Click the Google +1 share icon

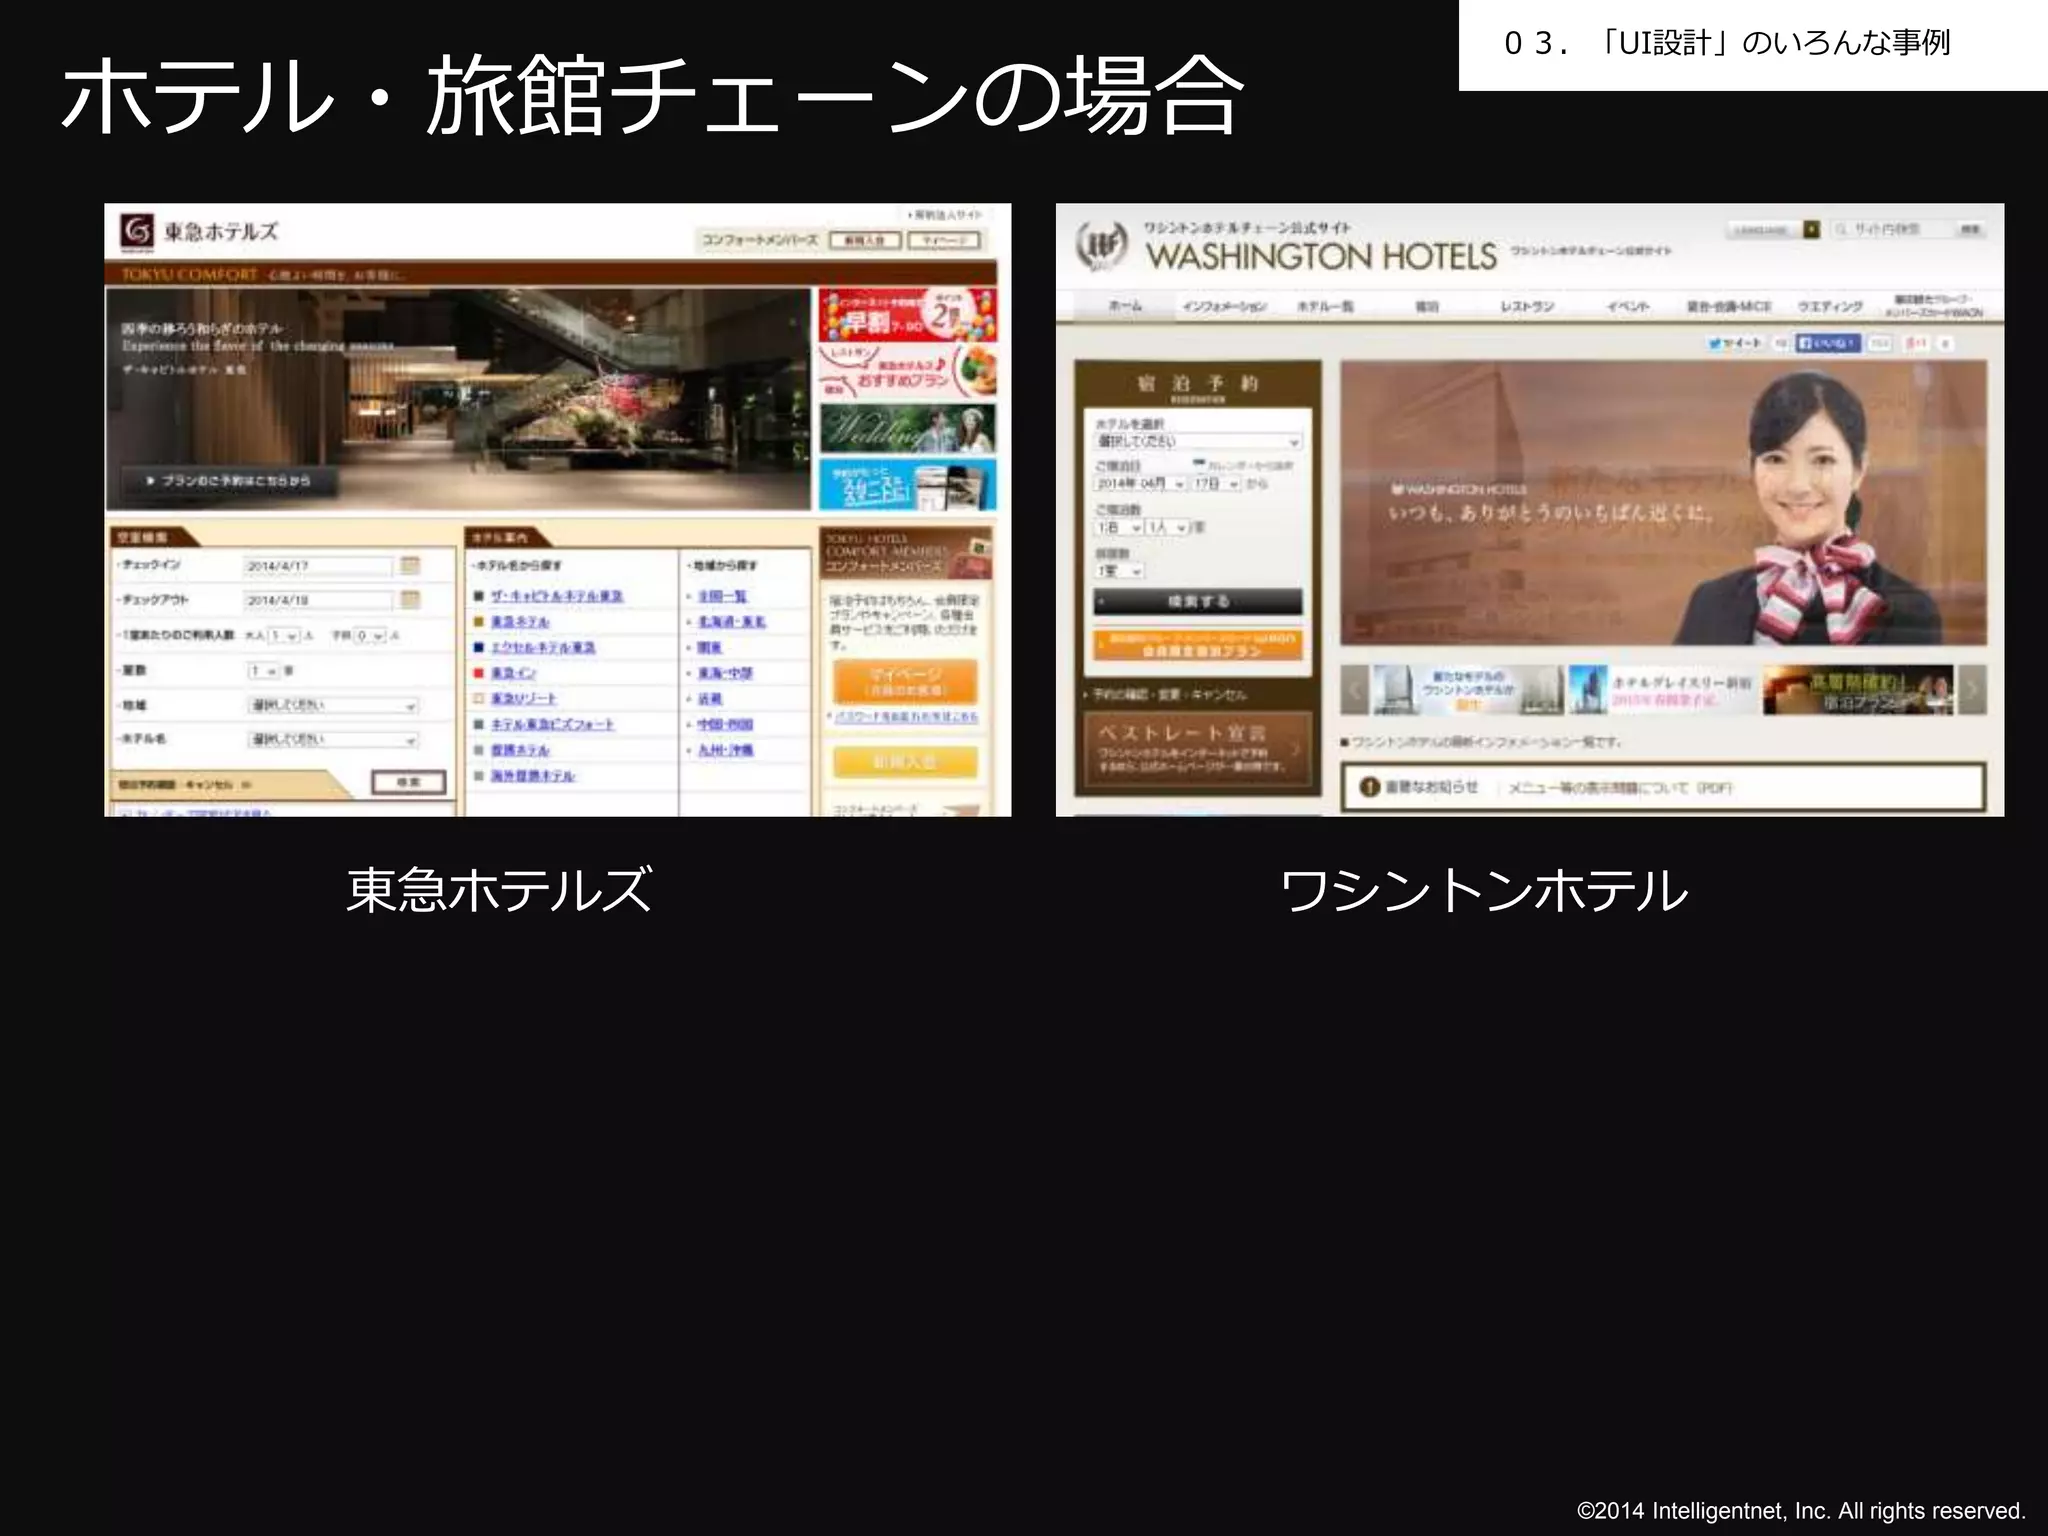coord(1916,343)
